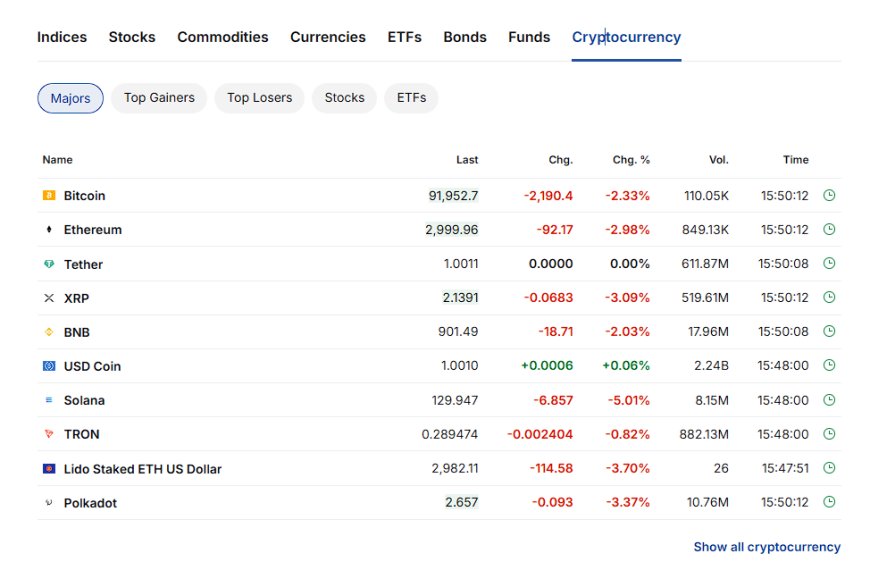Click the Lido Staked ETH logo icon
Viewport: 870px width, 587px height.
49,469
